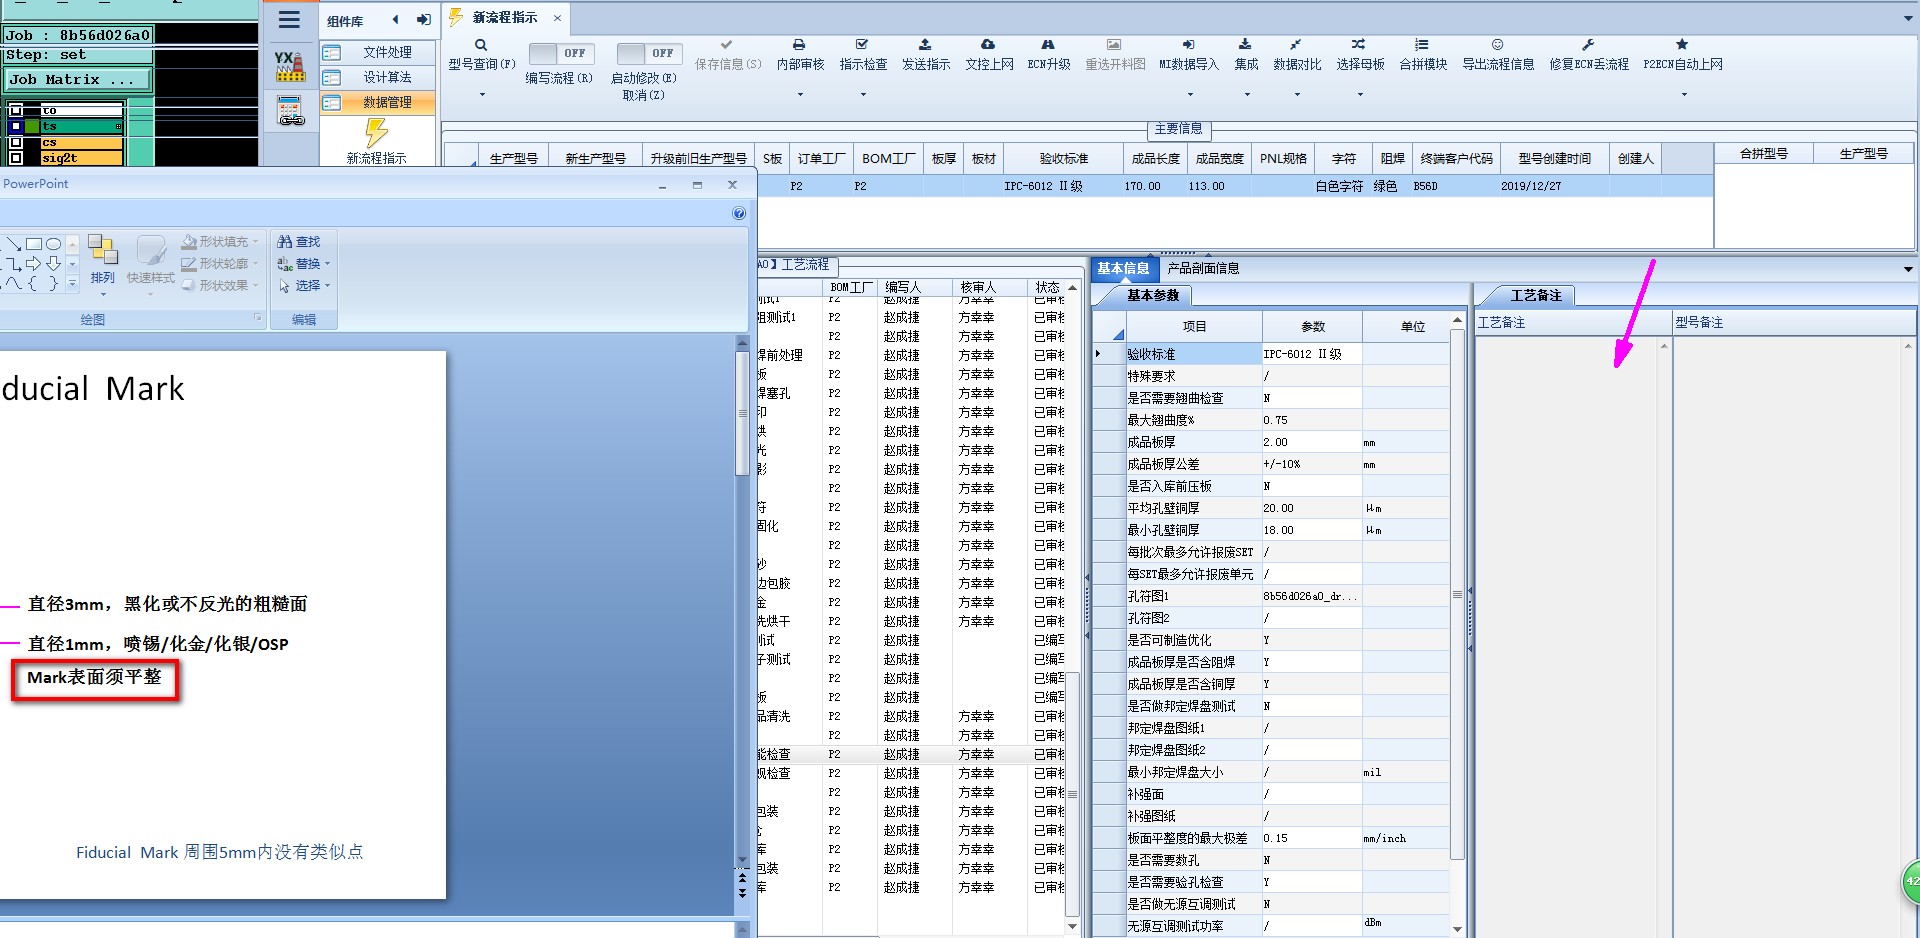
Task: Select the rectangle shape in PowerPoint shapes gallery
Action: tap(34, 244)
